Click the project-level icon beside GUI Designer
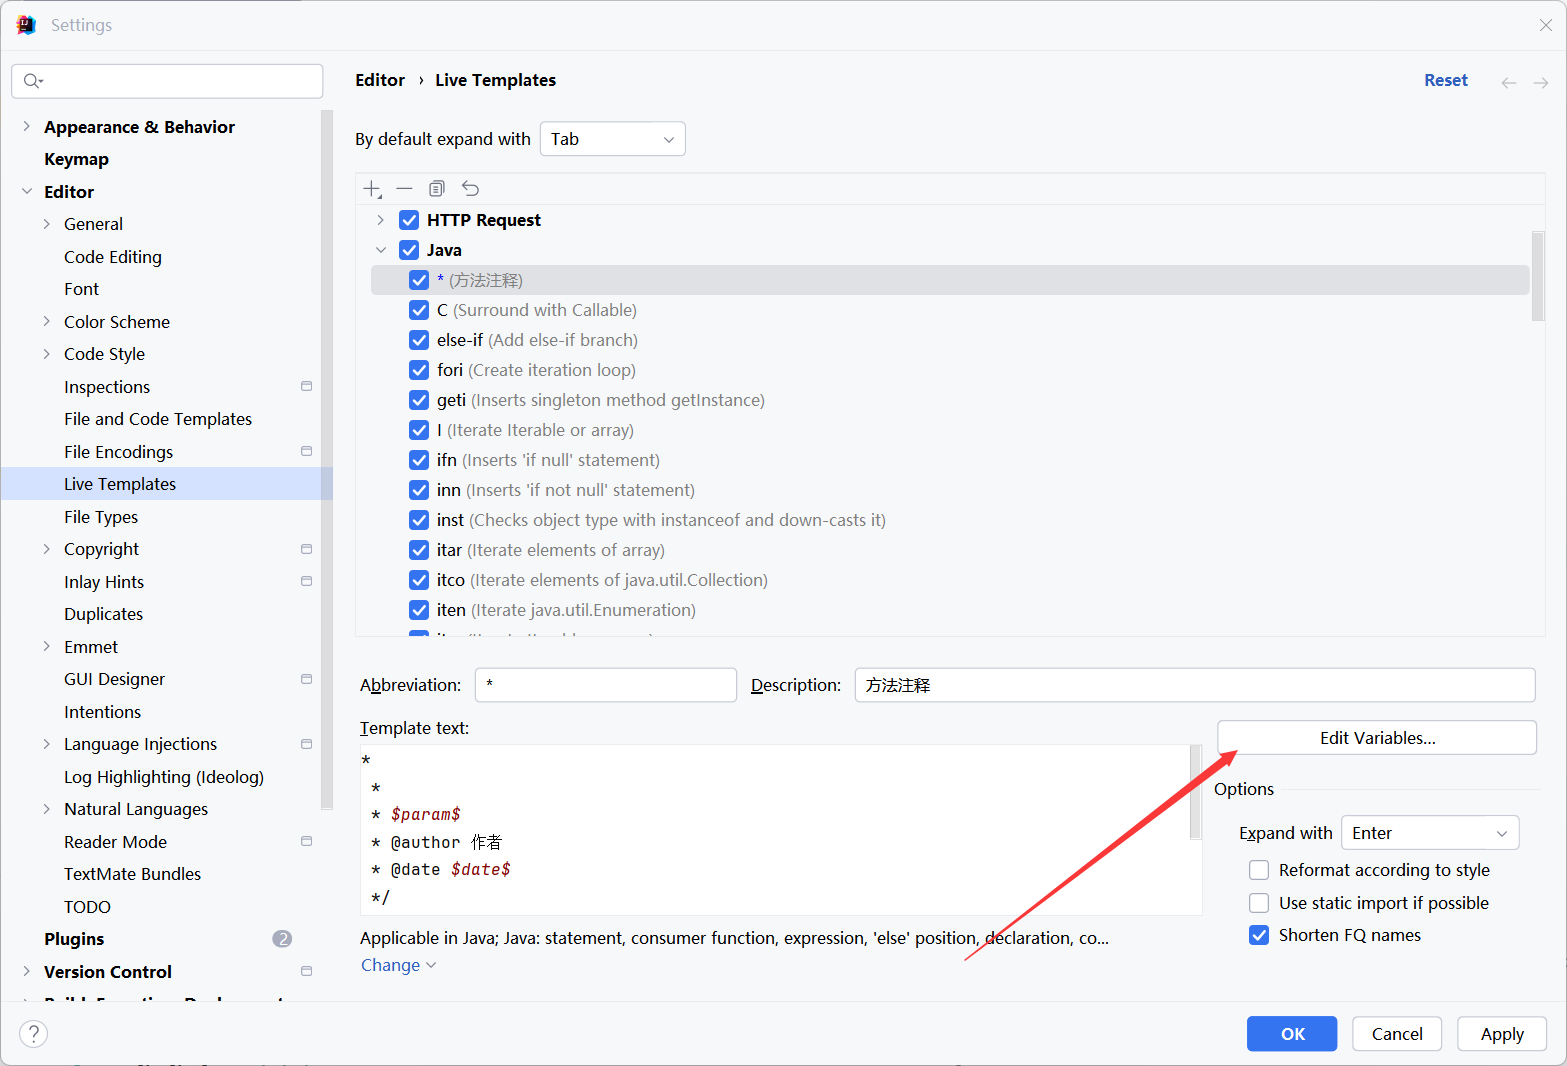 click(x=306, y=679)
